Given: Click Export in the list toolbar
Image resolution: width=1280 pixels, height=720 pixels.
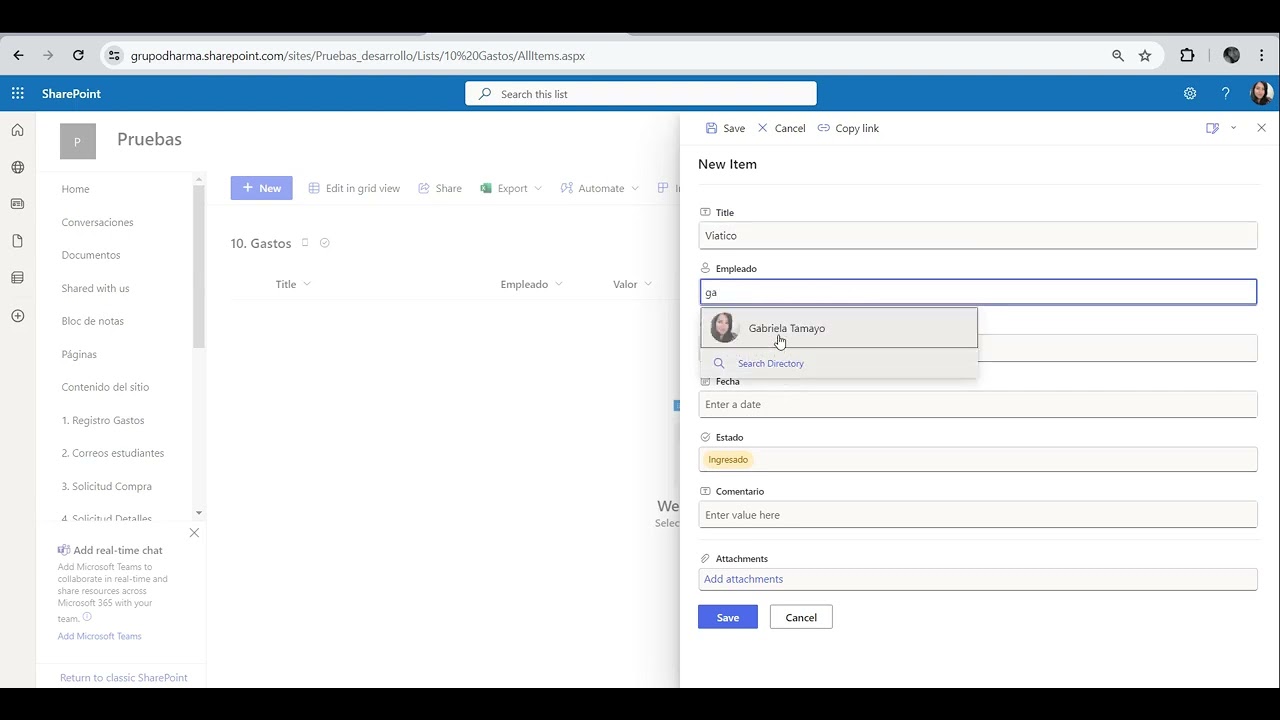Looking at the screenshot, I should pyautogui.click(x=503, y=188).
